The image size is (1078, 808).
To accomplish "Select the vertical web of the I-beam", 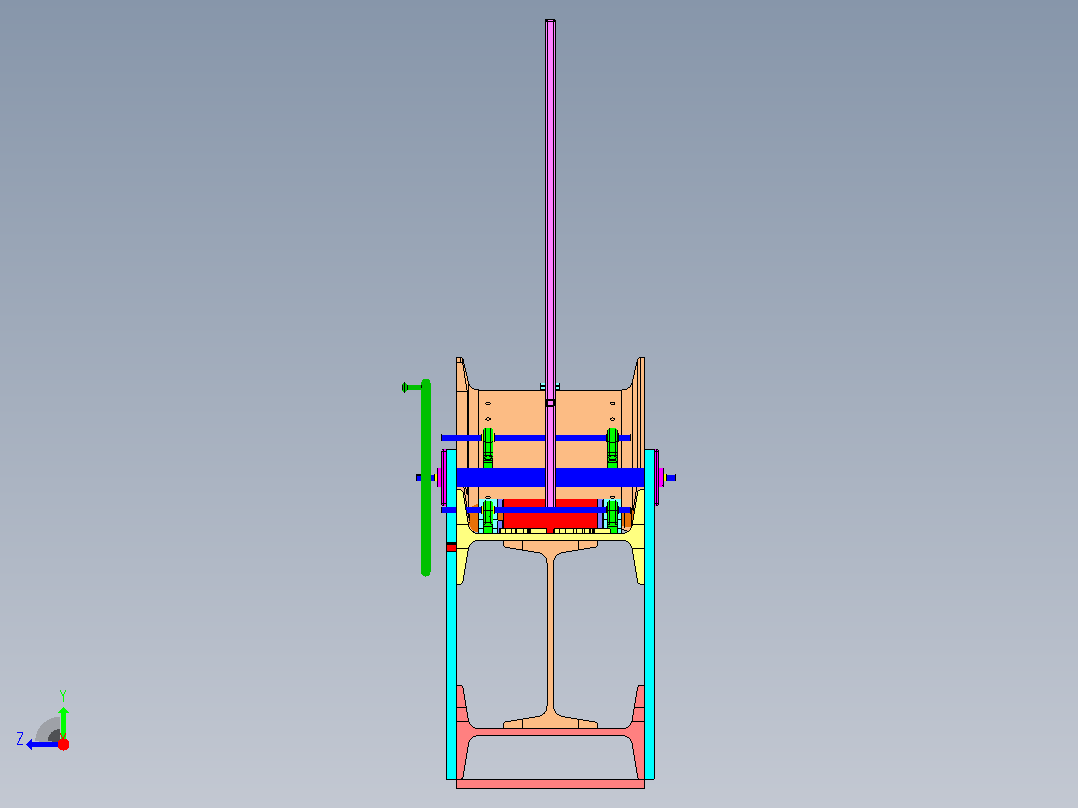I will [550, 634].
